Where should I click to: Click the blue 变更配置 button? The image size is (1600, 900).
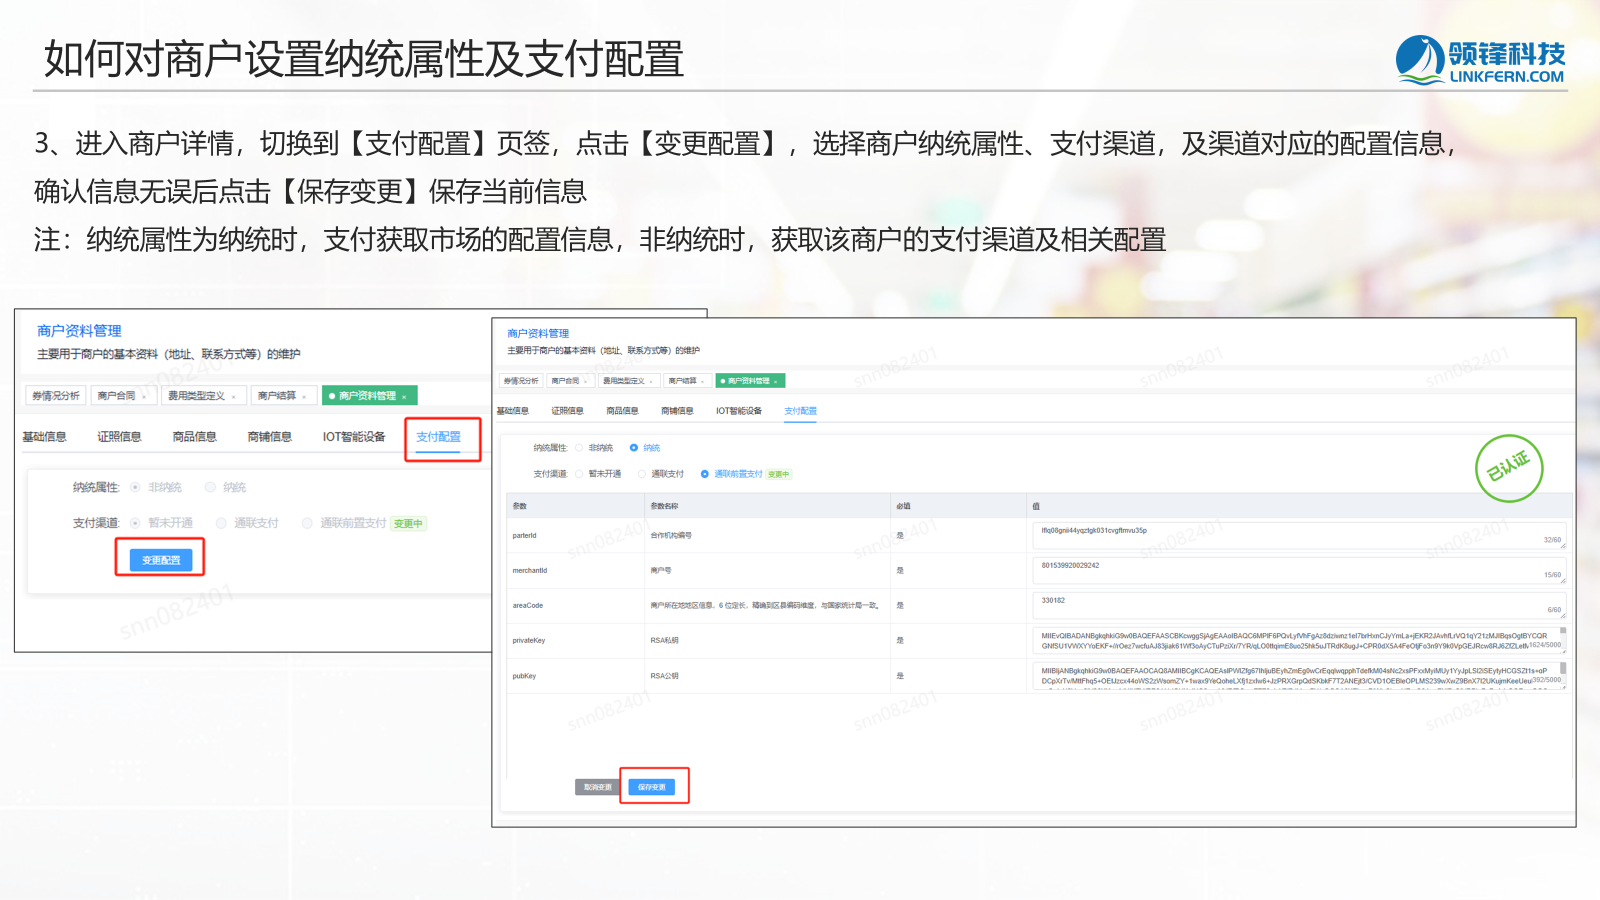160,560
